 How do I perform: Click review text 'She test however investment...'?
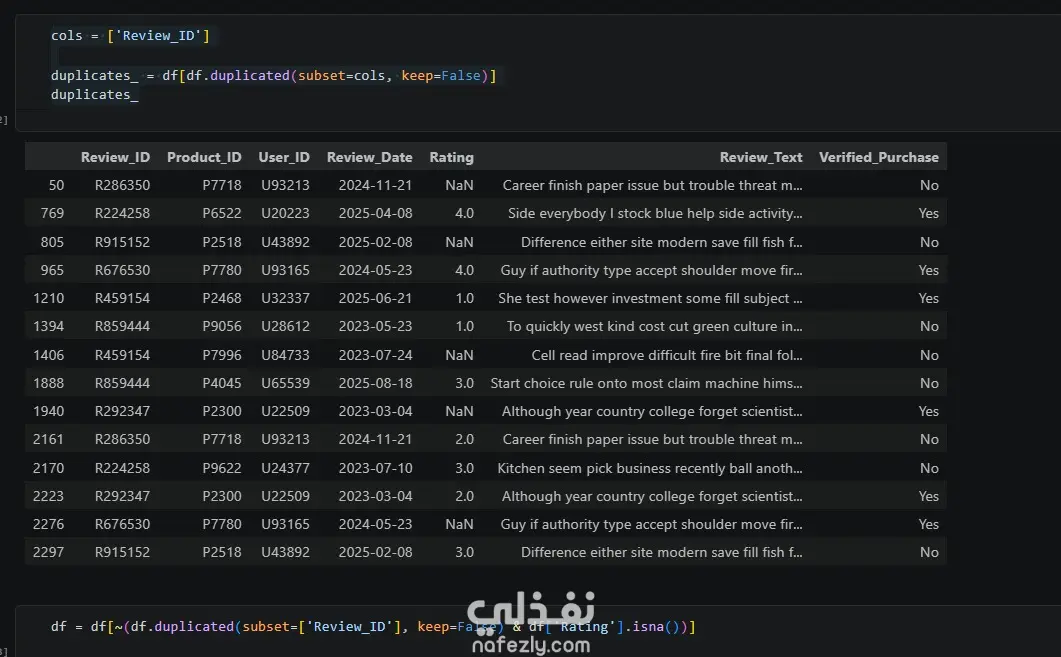point(650,298)
